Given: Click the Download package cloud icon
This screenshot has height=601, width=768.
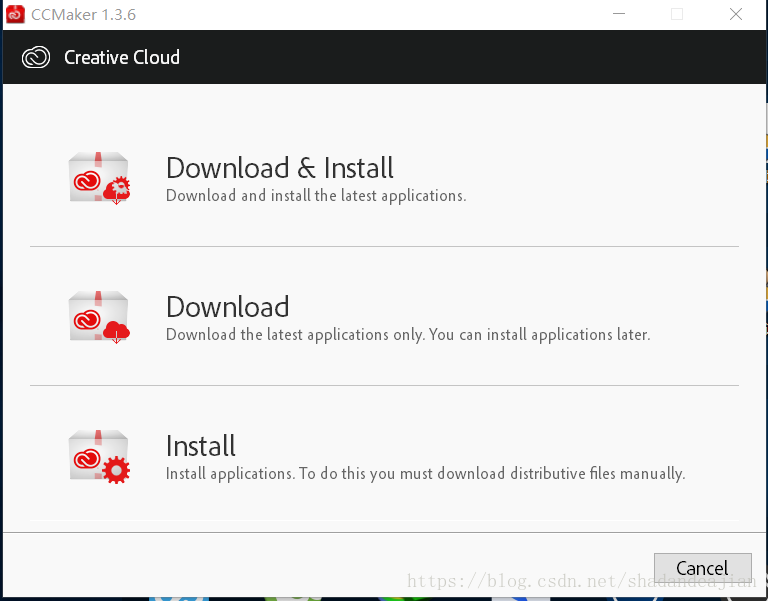Looking at the screenshot, I should pyautogui.click(x=99, y=317).
